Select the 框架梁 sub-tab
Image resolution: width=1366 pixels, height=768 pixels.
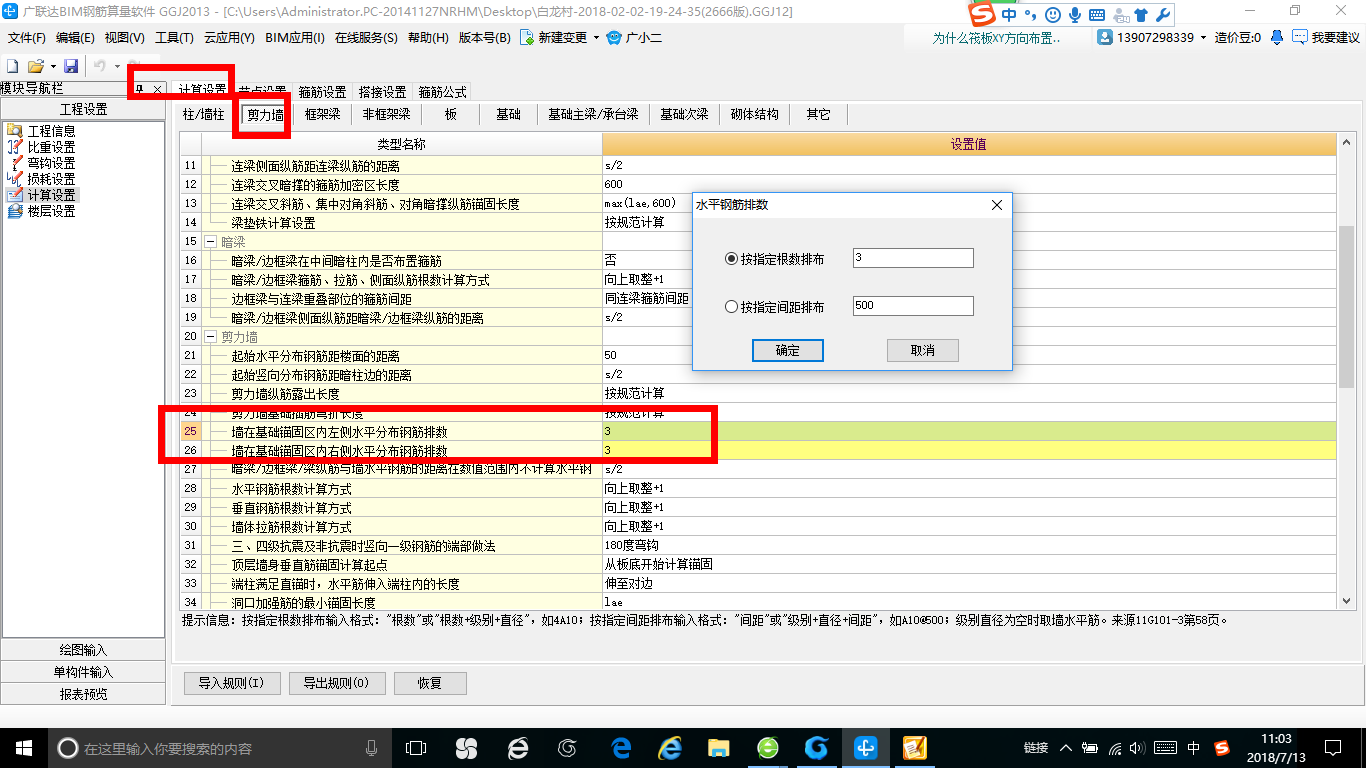coord(322,115)
